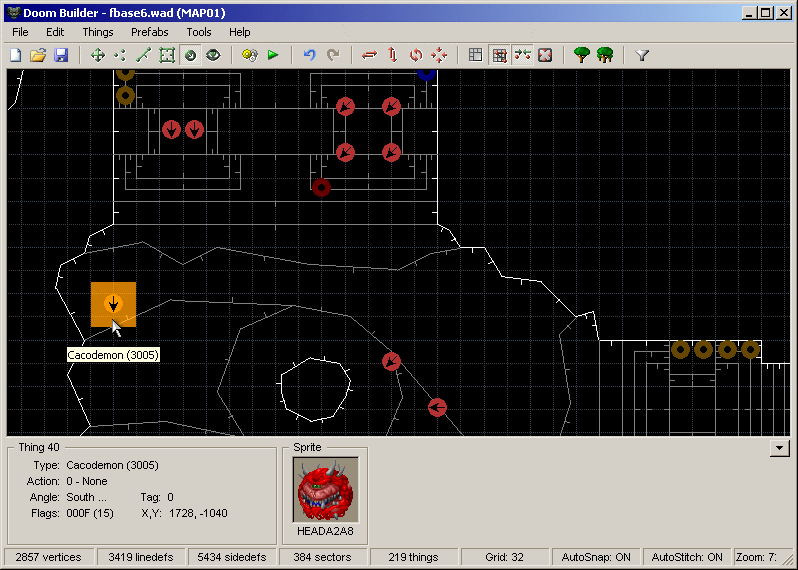Viewport: 798px width, 570px height.
Task: Switch to Move mode (four-arrow icon)
Action: (x=98, y=55)
